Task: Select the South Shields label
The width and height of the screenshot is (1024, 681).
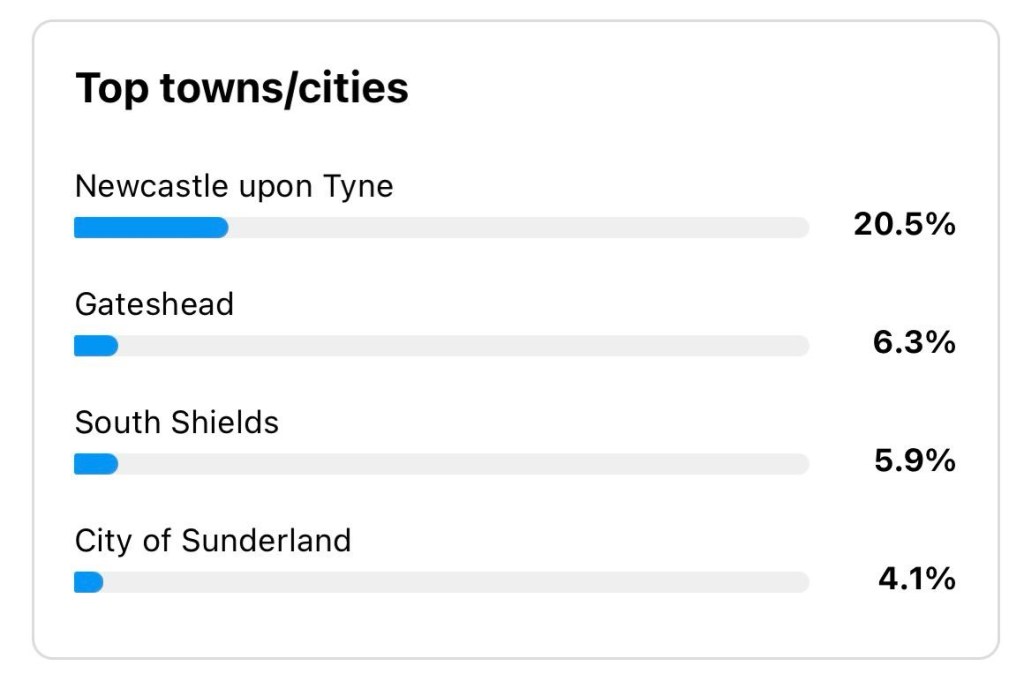Action: (x=177, y=422)
